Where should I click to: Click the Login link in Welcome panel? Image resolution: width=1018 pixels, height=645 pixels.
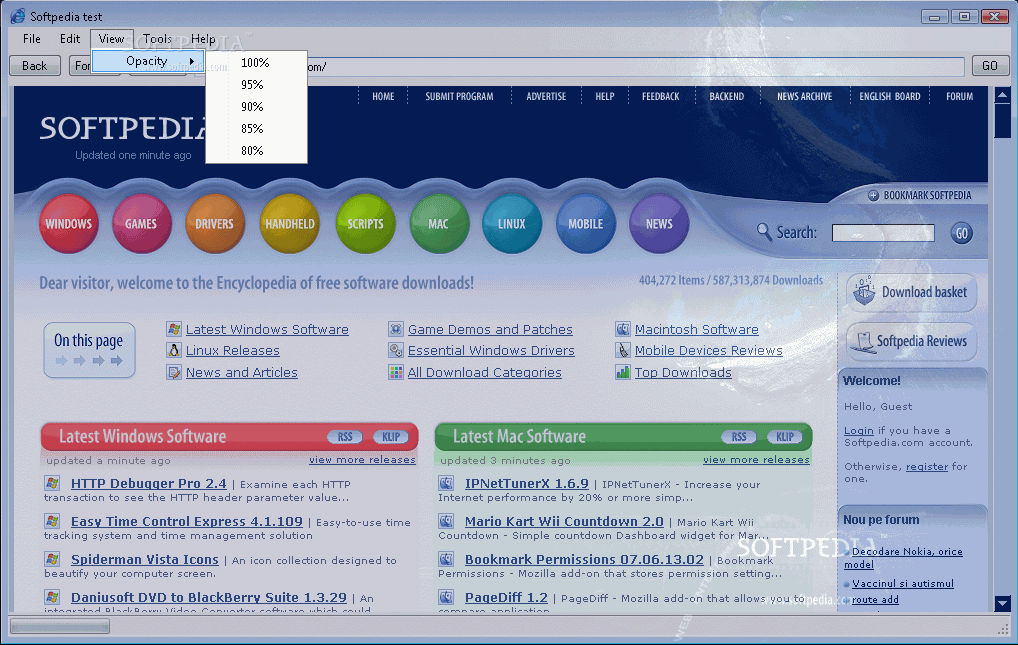click(x=858, y=431)
